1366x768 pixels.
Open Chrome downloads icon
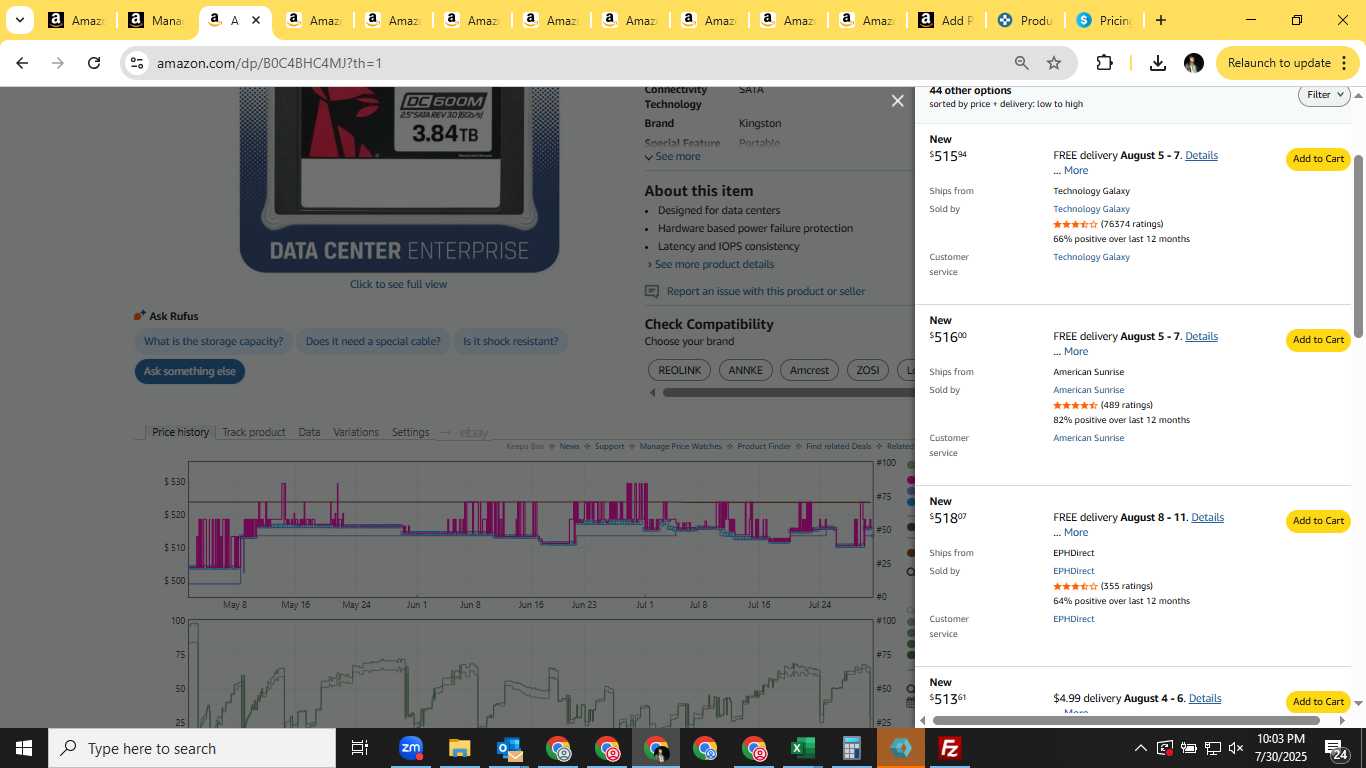pyautogui.click(x=1157, y=63)
